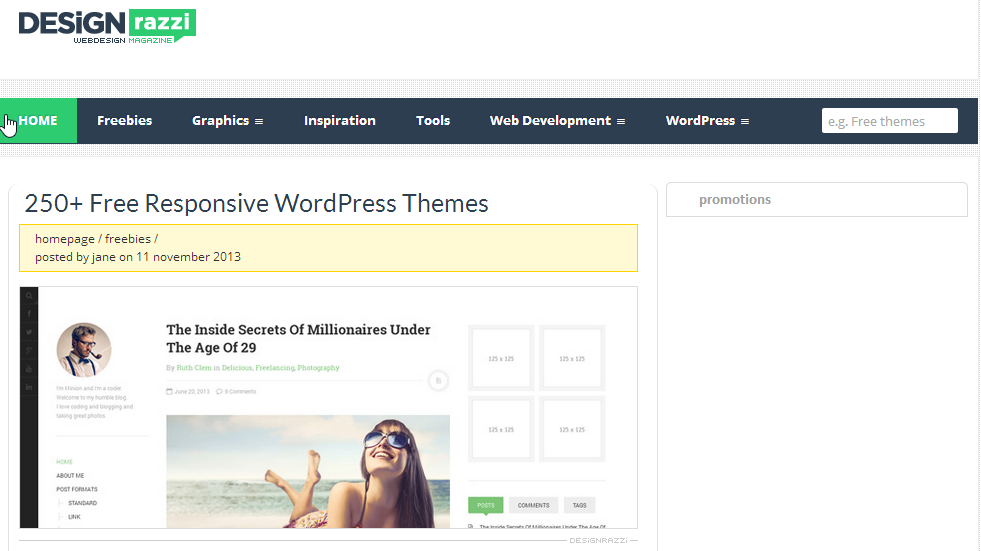The width and height of the screenshot is (981, 551).
Task: Open the Tools navigation item
Action: (433, 121)
